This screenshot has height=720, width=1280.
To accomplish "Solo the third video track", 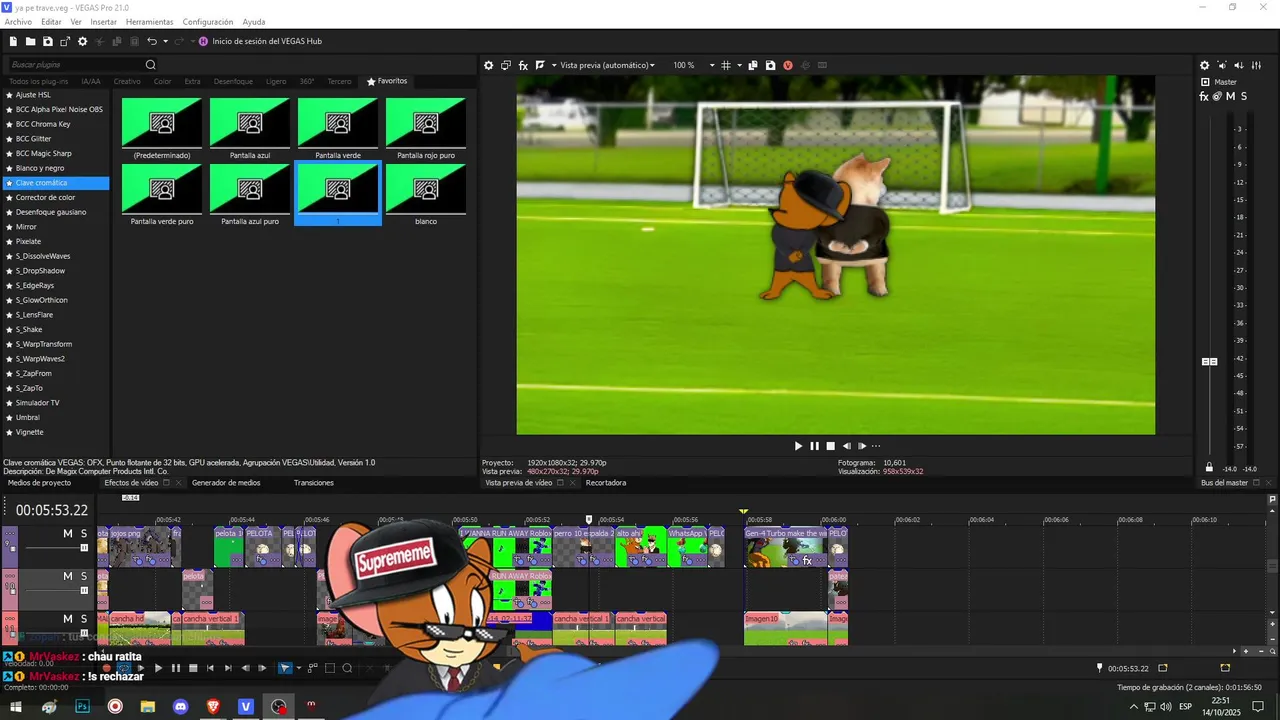I will pos(84,619).
